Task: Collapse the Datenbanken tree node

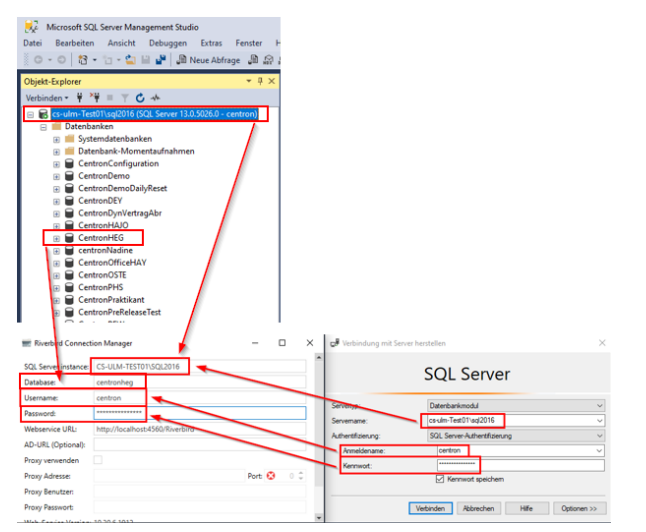Action: 43,127
